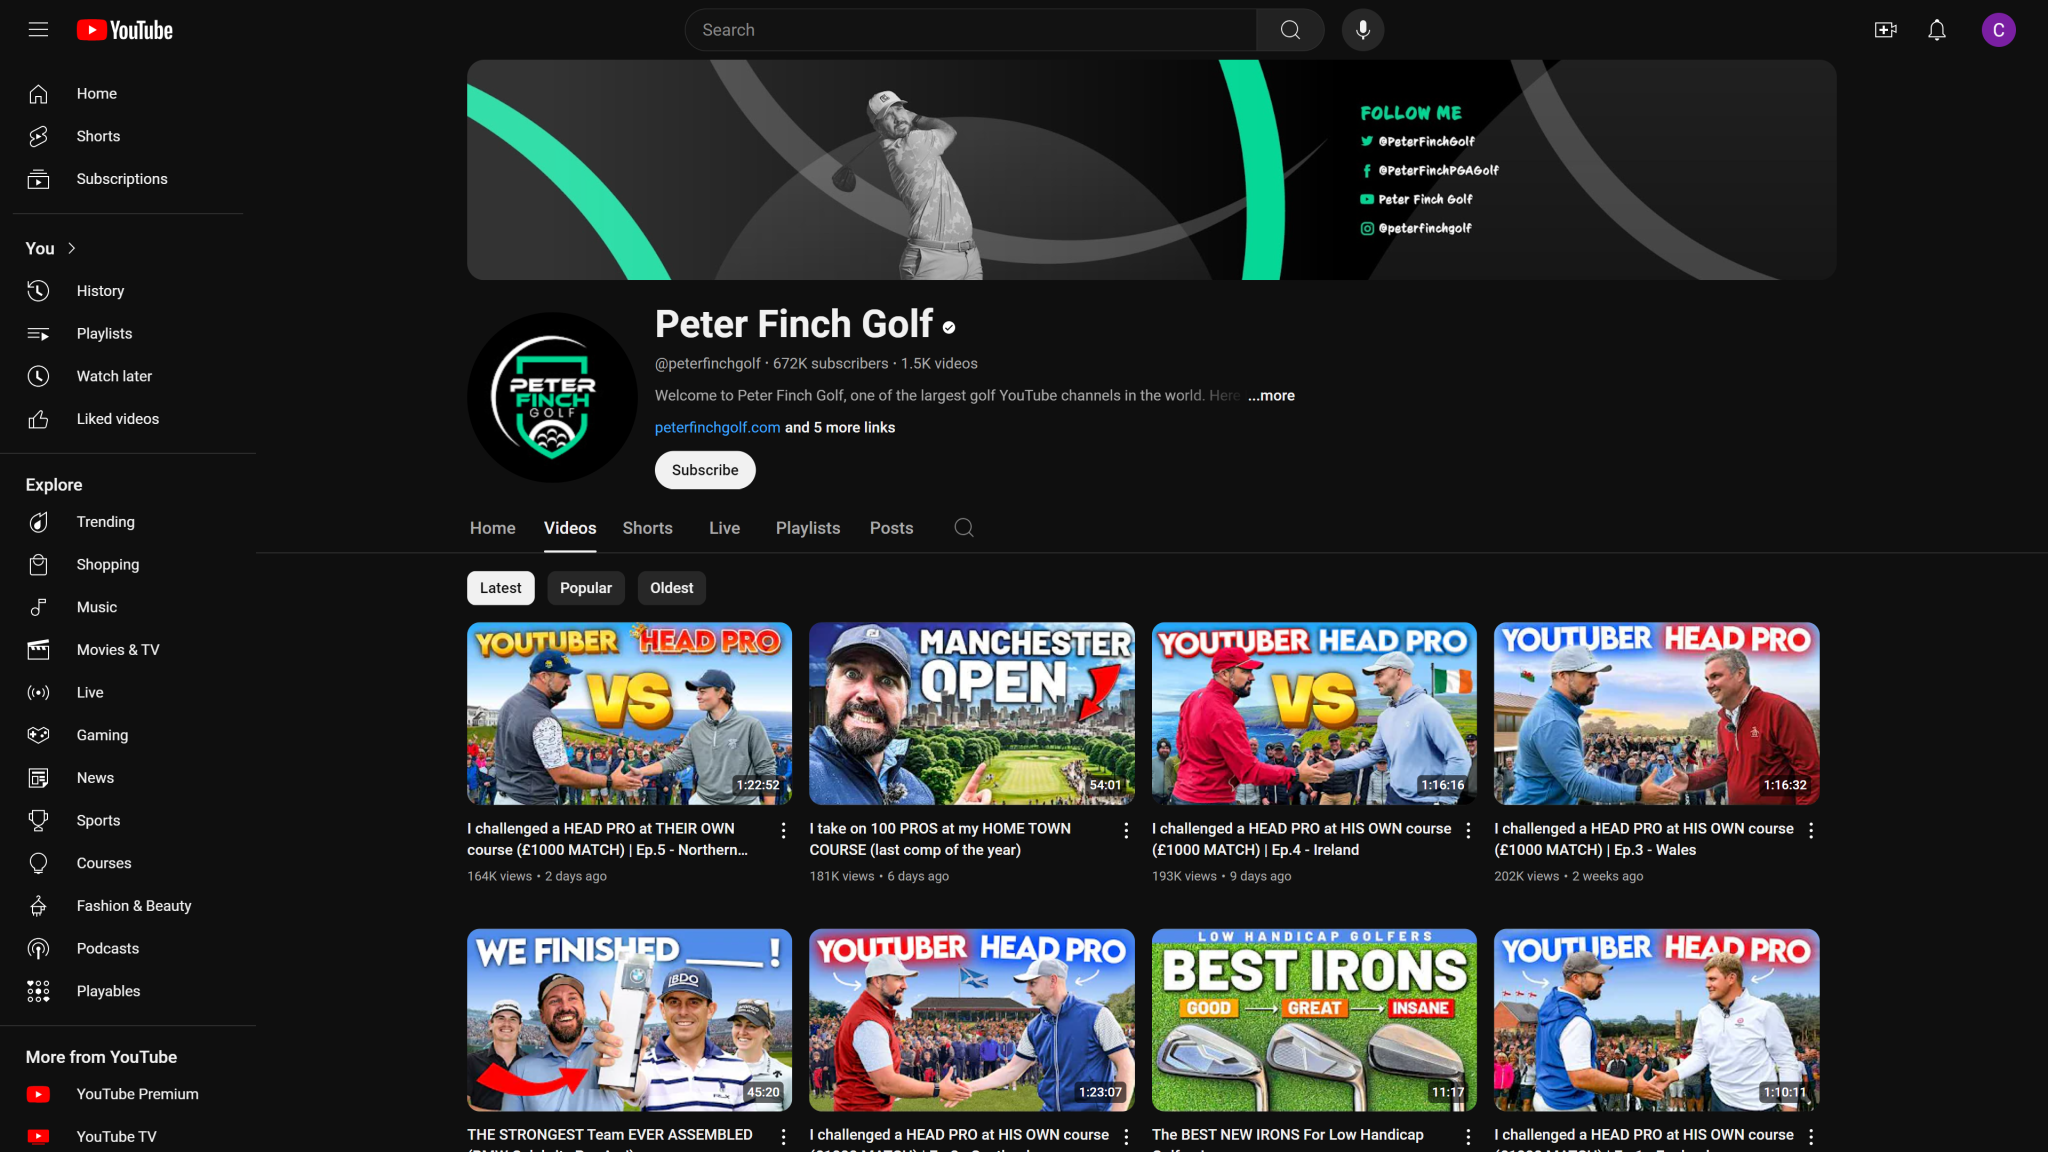Enable the Oldest sort filter
2048x1152 pixels.
pyautogui.click(x=671, y=588)
